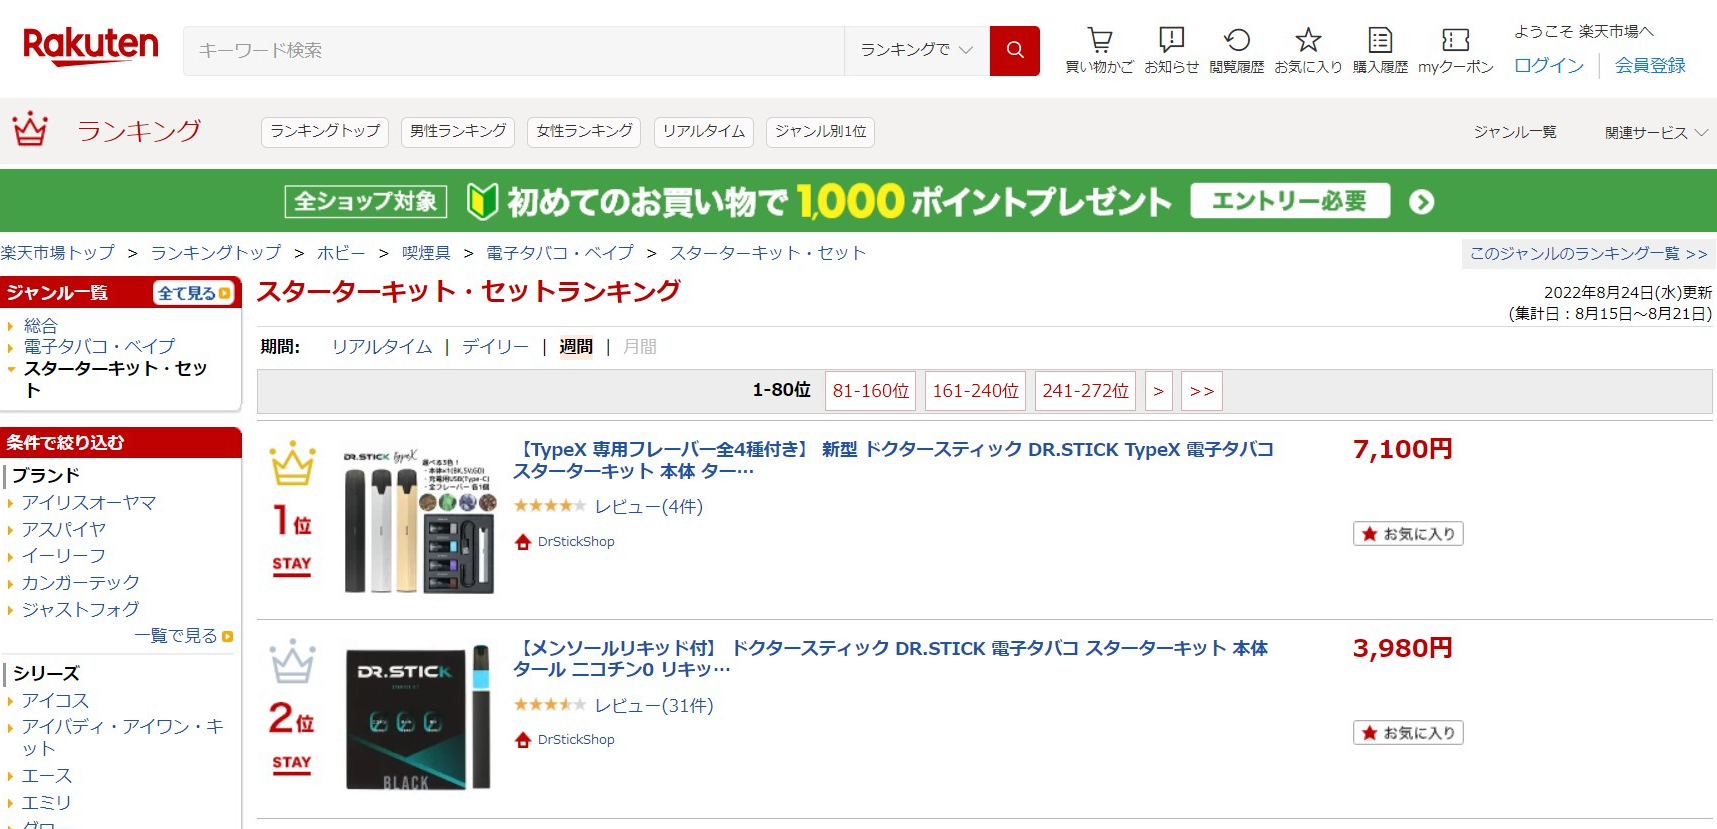Click the review stars for rank 1 product
1717x829 pixels.
click(x=549, y=506)
